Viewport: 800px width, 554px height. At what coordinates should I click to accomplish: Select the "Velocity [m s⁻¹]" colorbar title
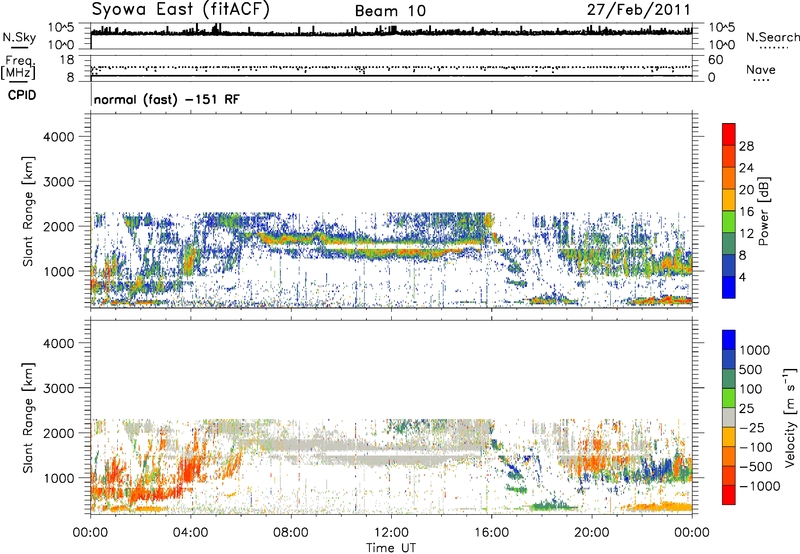(x=790, y=417)
